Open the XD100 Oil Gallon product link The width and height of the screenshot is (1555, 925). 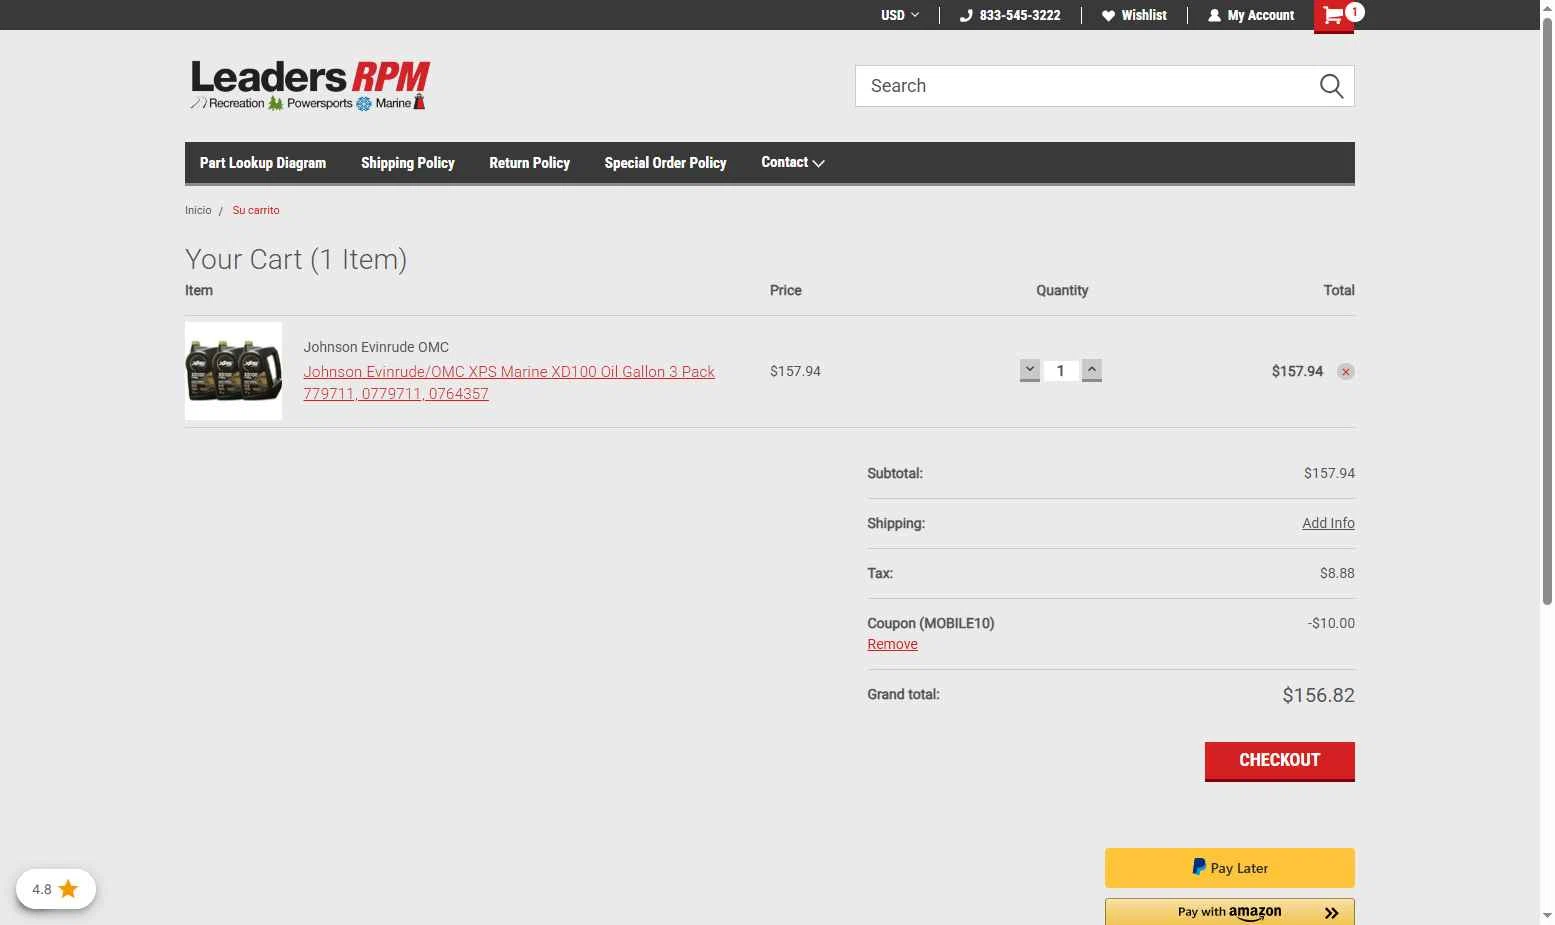(x=509, y=382)
